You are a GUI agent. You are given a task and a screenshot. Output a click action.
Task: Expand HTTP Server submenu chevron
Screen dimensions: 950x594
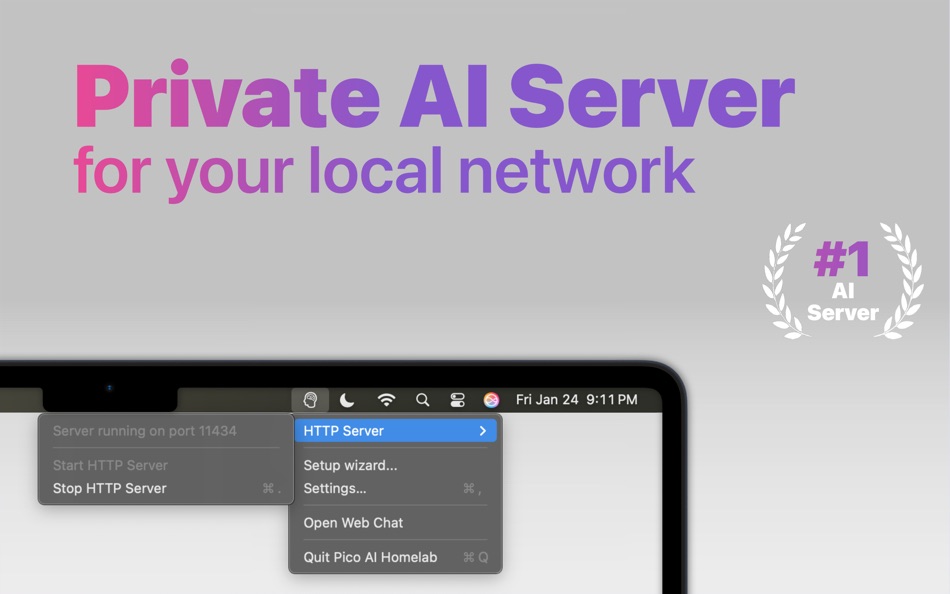(x=483, y=431)
